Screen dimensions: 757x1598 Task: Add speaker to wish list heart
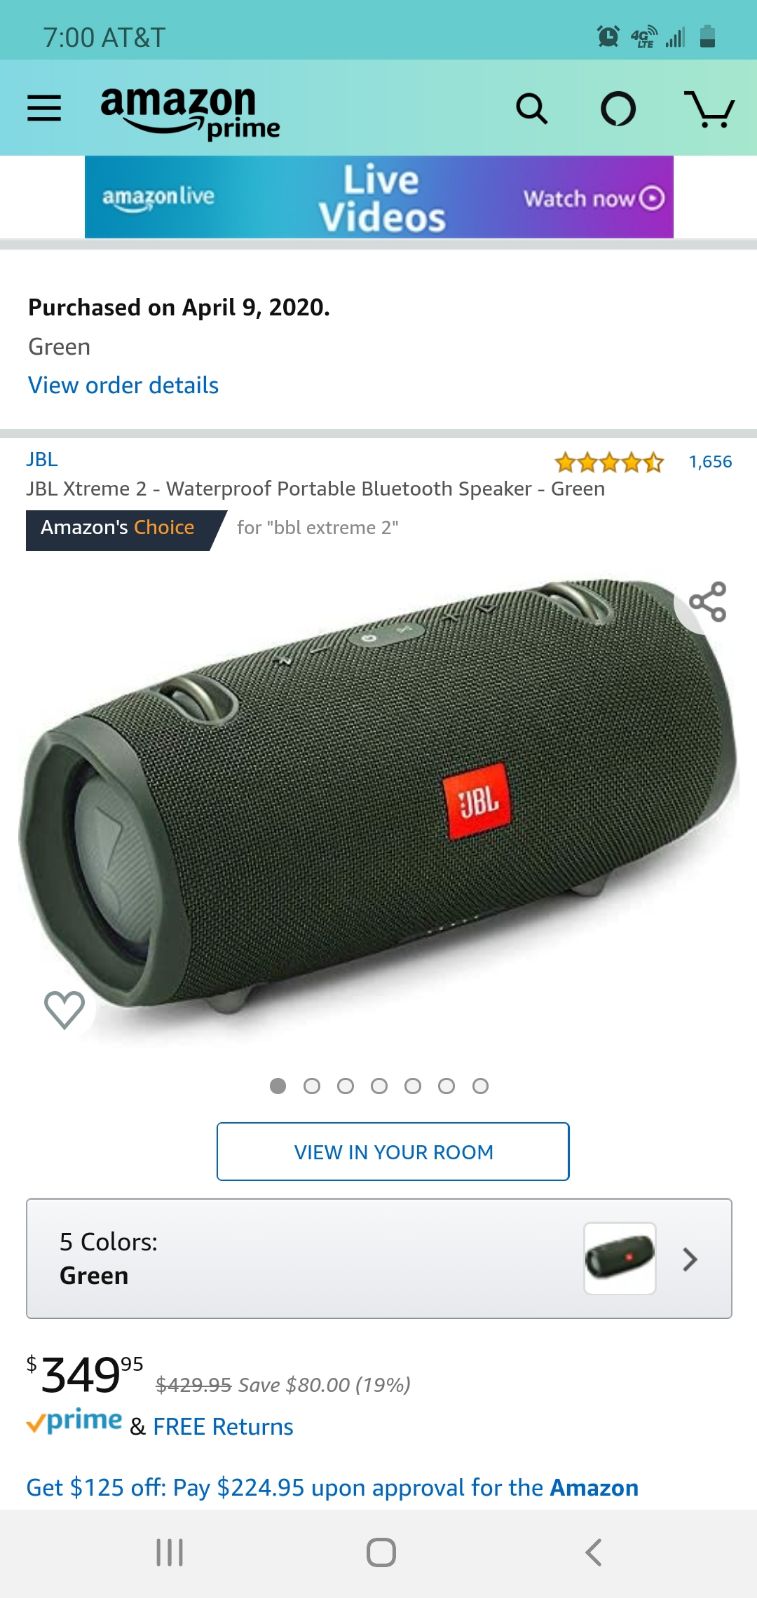pyautogui.click(x=64, y=1009)
